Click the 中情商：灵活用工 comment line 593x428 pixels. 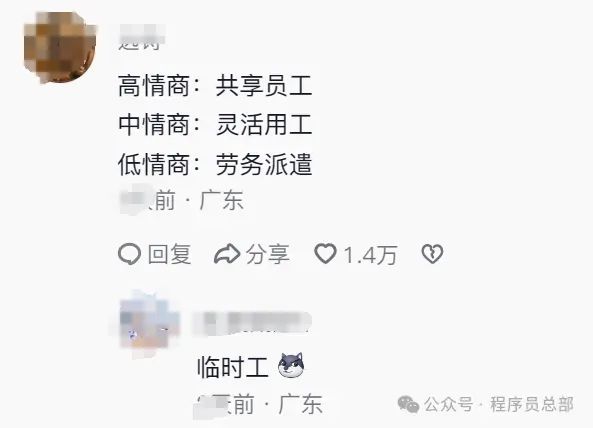point(215,125)
